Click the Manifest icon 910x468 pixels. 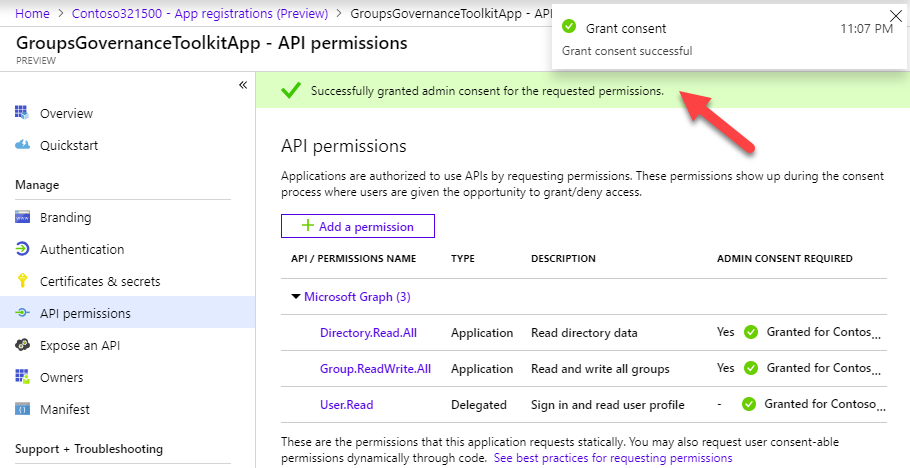22,409
